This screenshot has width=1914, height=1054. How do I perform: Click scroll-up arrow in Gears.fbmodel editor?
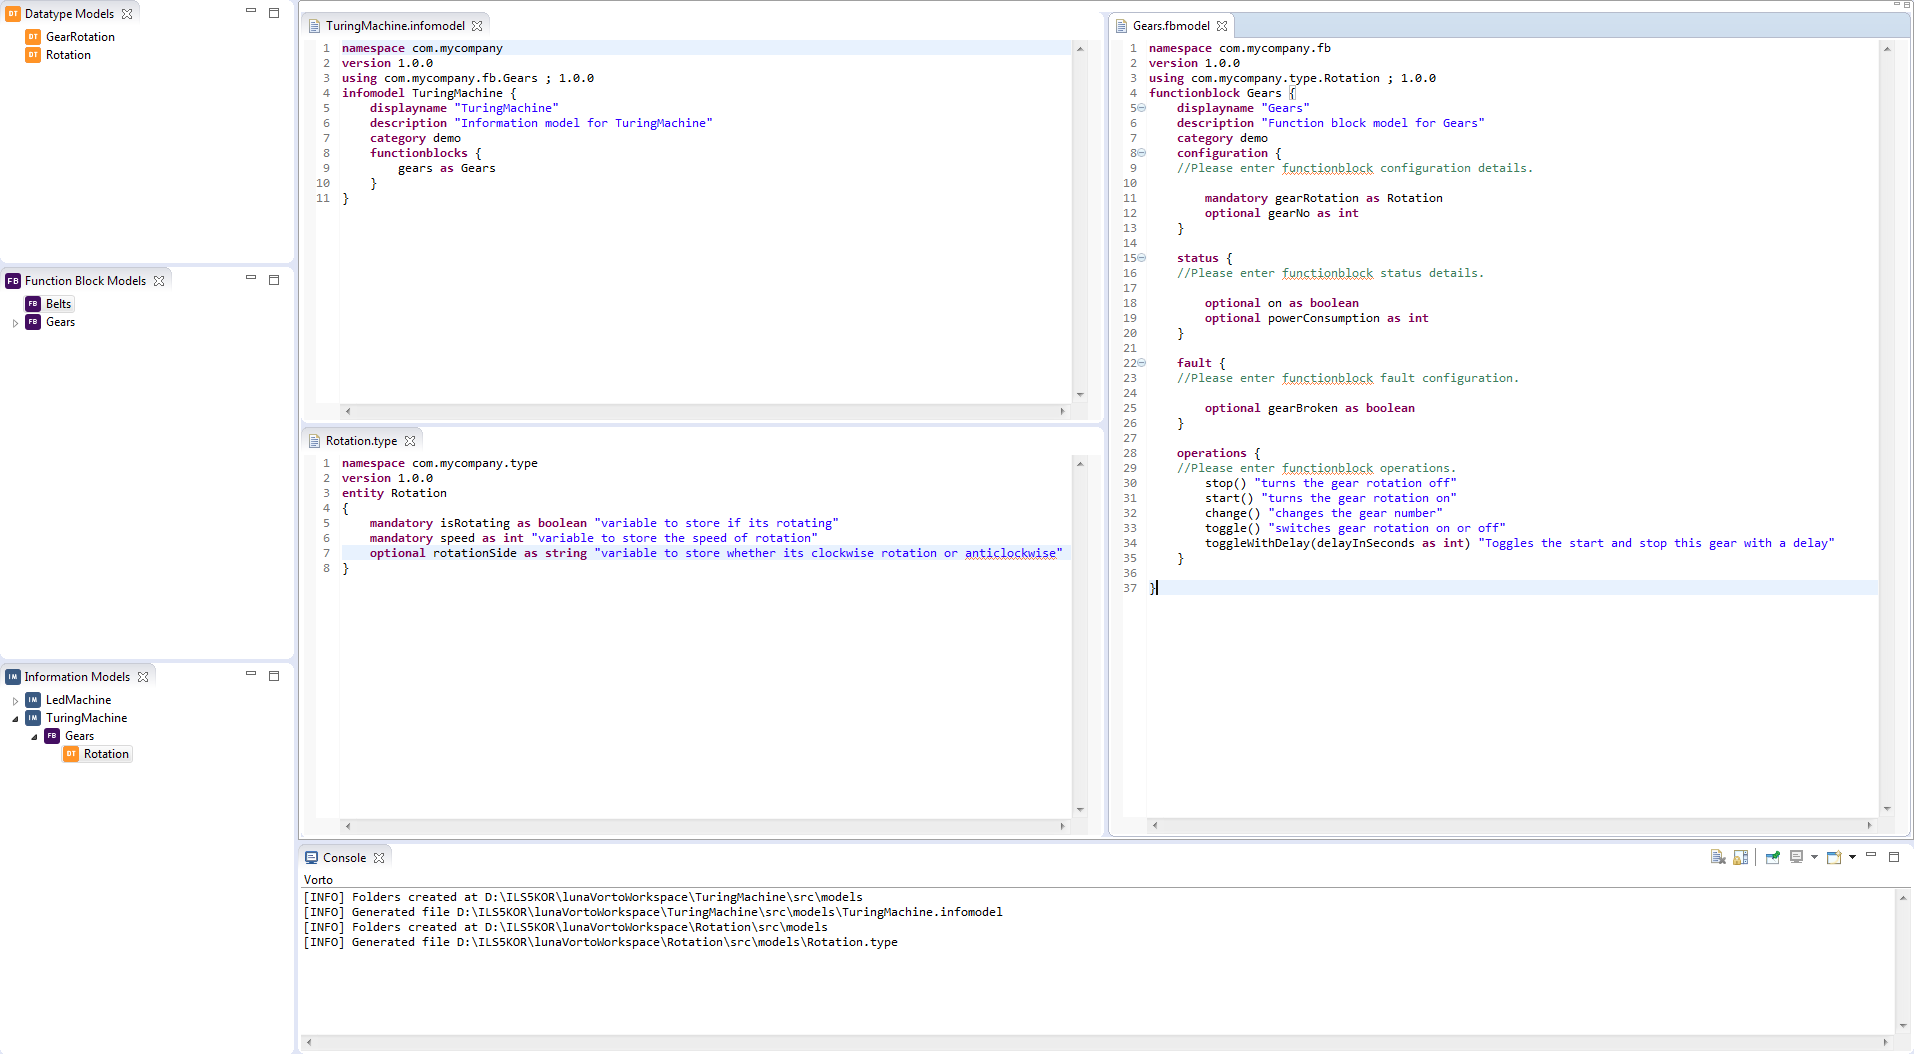point(1887,48)
